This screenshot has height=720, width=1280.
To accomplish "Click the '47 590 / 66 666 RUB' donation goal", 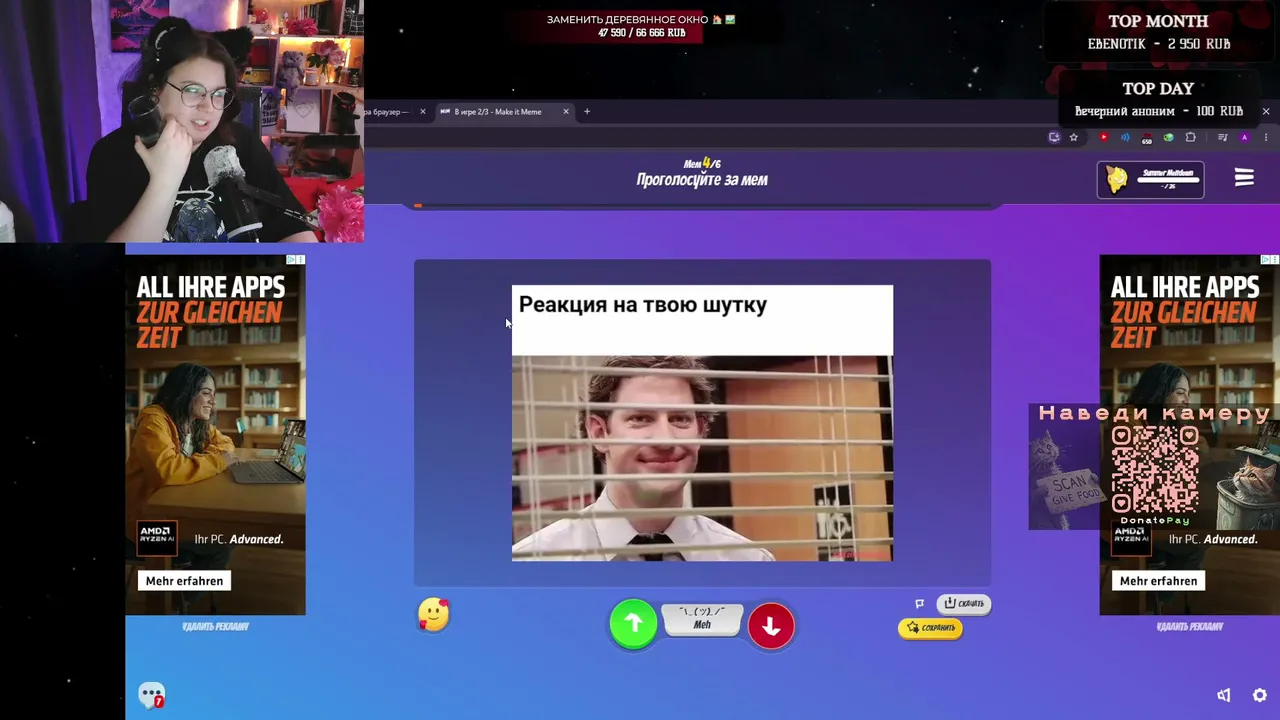I will click(x=642, y=33).
